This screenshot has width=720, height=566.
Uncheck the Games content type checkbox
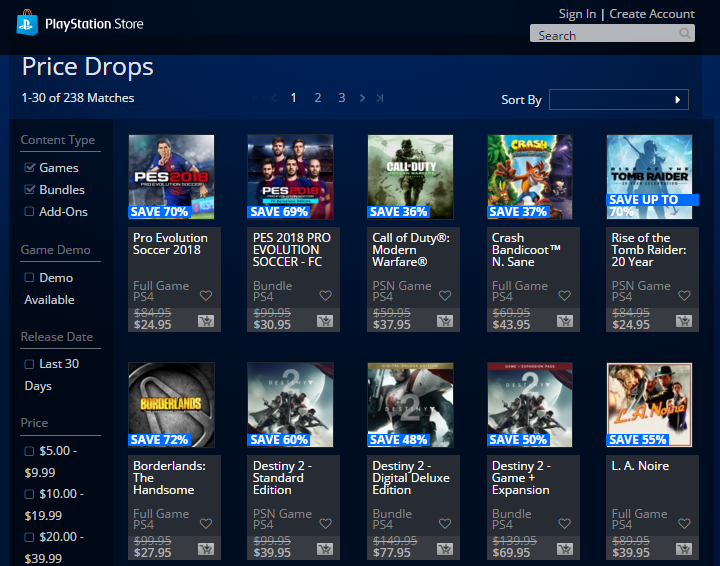29,168
